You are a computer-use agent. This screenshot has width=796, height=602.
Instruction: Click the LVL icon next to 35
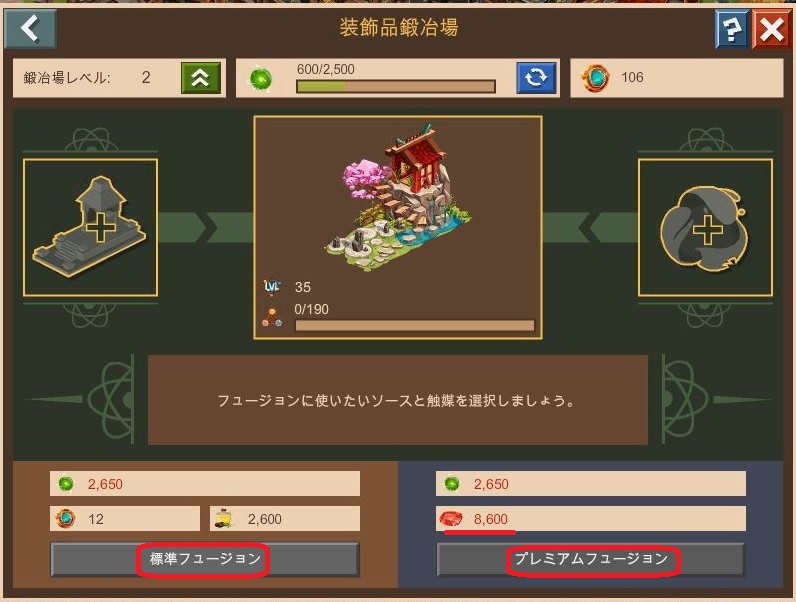coord(272,287)
